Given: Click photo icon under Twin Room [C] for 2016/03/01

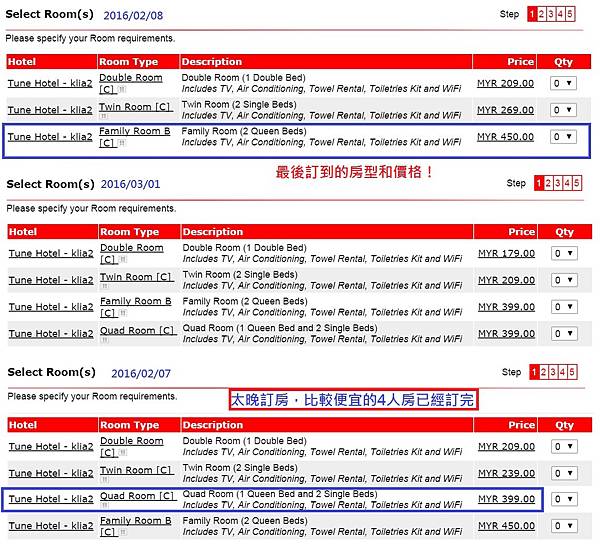Looking at the screenshot, I should [x=104, y=286].
